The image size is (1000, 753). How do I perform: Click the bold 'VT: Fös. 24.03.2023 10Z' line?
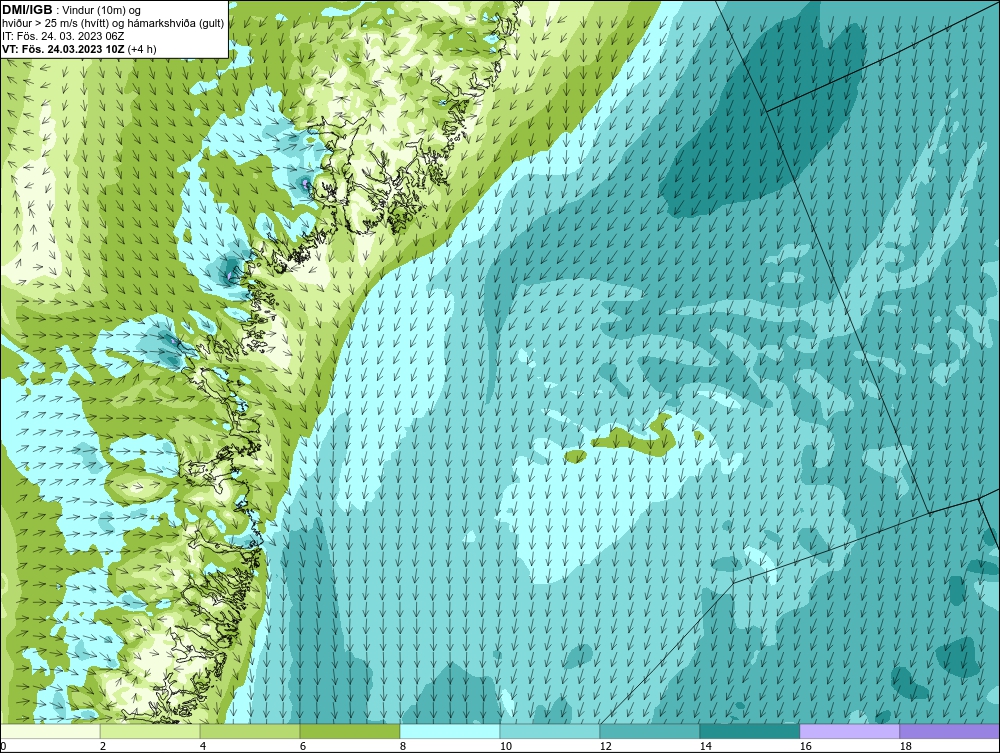tap(64, 48)
